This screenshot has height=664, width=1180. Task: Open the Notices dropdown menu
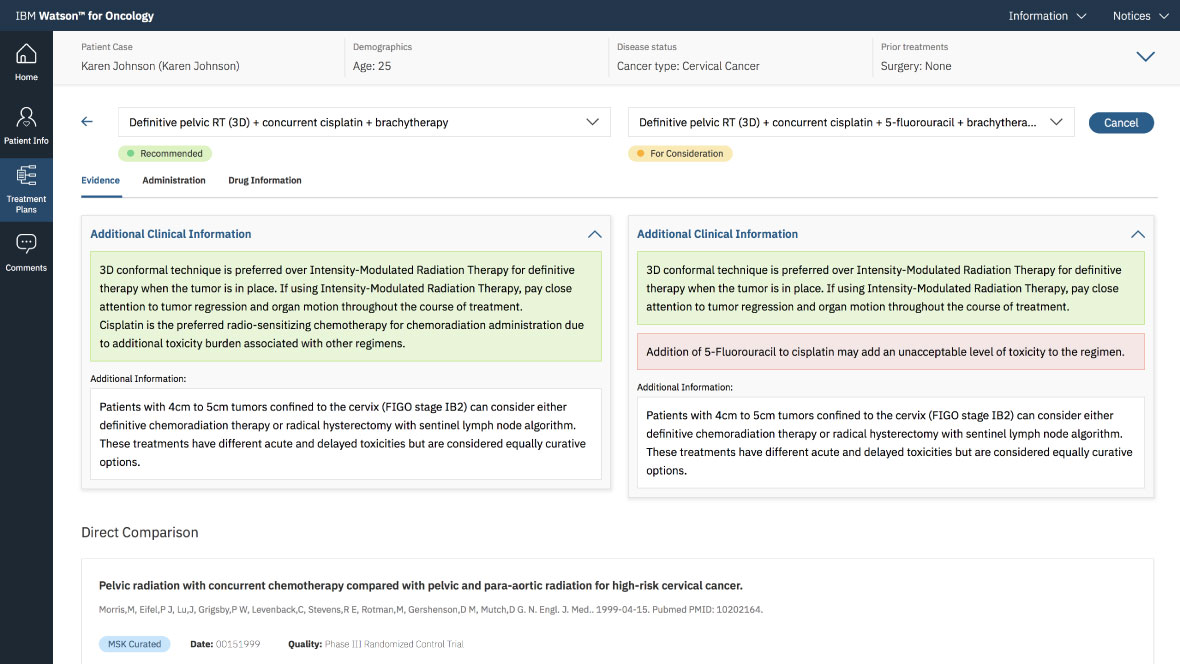(1140, 16)
